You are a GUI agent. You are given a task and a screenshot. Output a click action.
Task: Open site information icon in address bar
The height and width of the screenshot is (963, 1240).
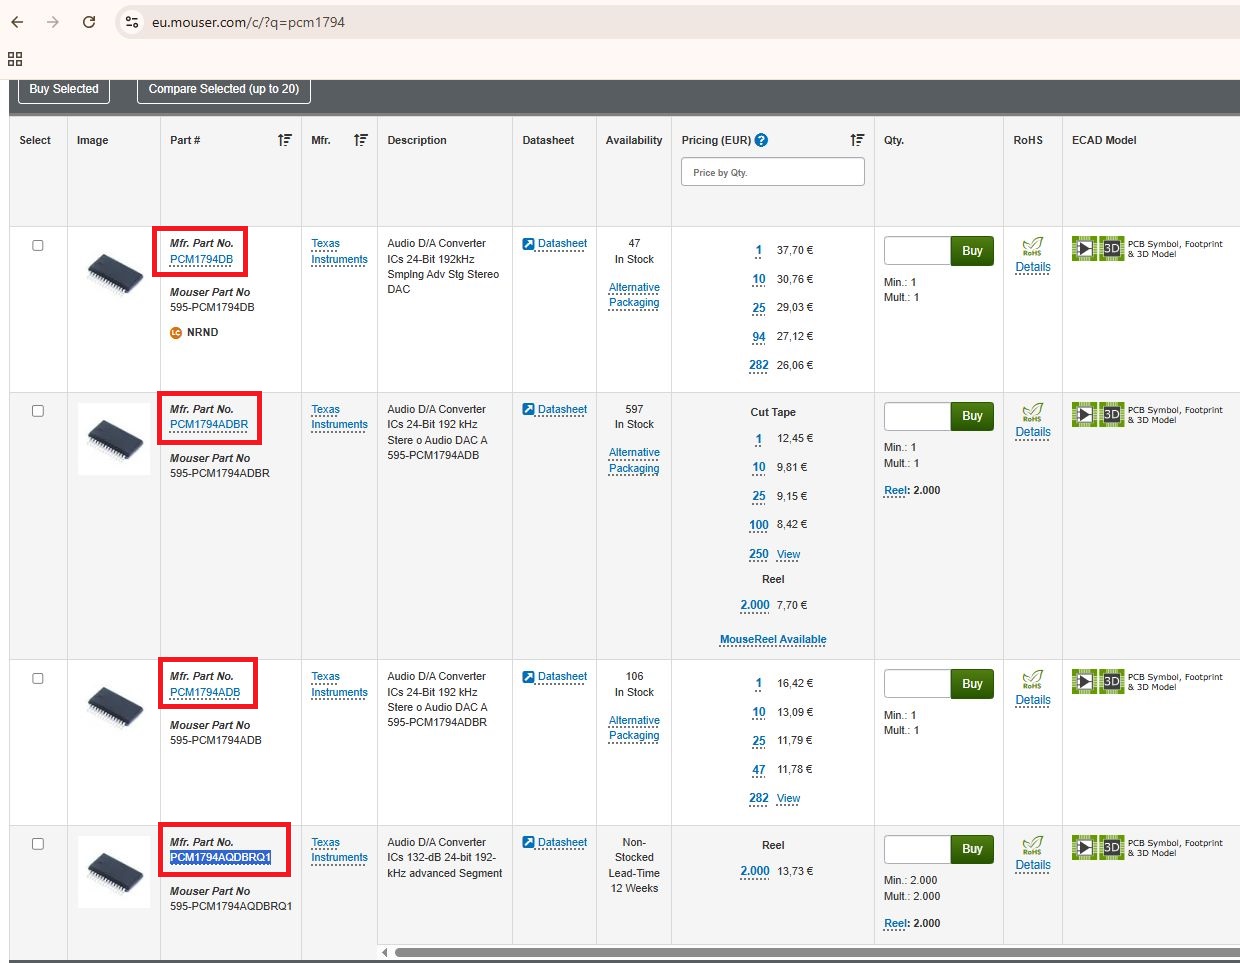[x=132, y=22]
